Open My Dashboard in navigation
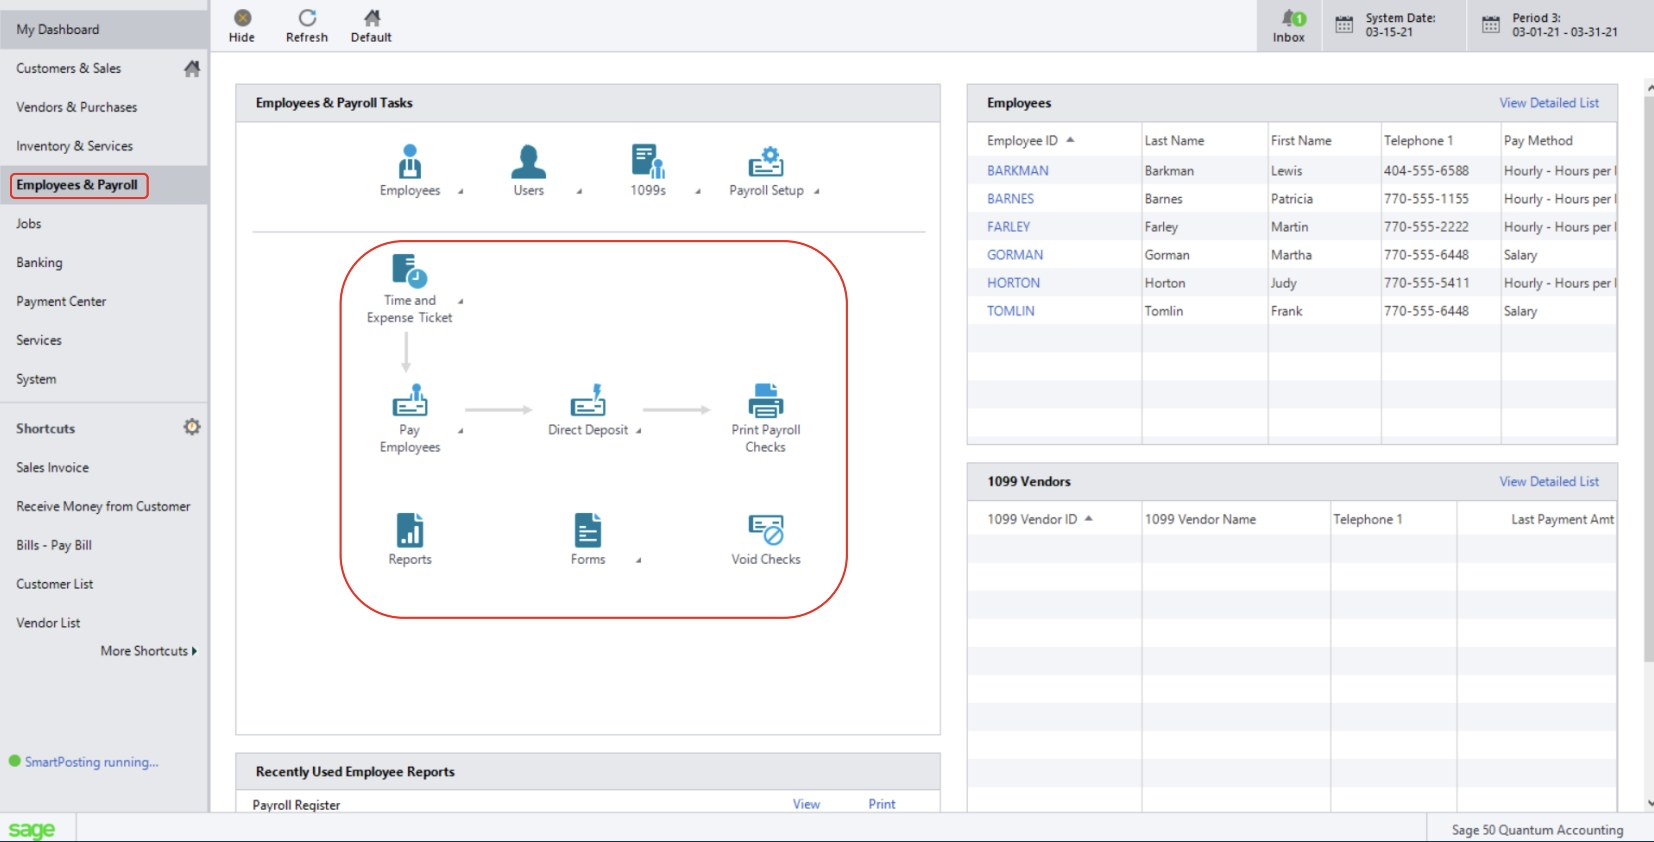The width and height of the screenshot is (1654, 842). coord(58,29)
